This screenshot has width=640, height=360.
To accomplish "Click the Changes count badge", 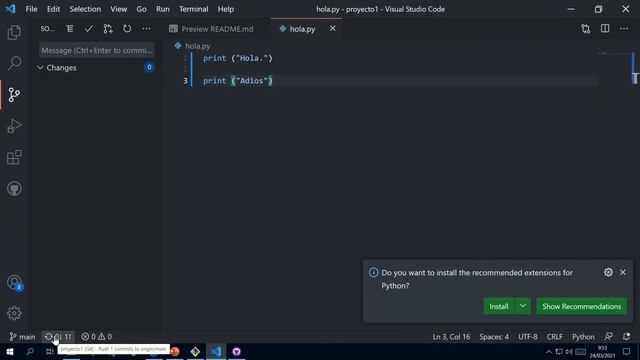I will (x=149, y=67).
